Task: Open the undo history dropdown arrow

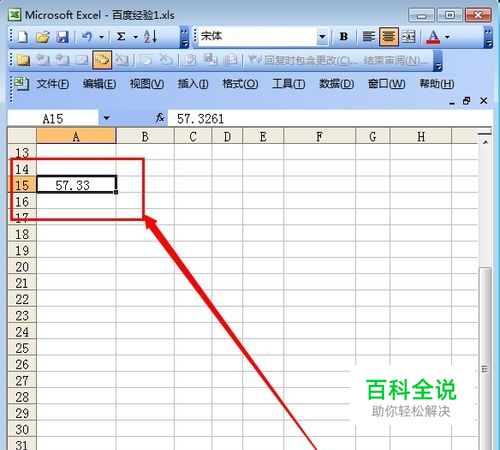Action: [x=101, y=37]
